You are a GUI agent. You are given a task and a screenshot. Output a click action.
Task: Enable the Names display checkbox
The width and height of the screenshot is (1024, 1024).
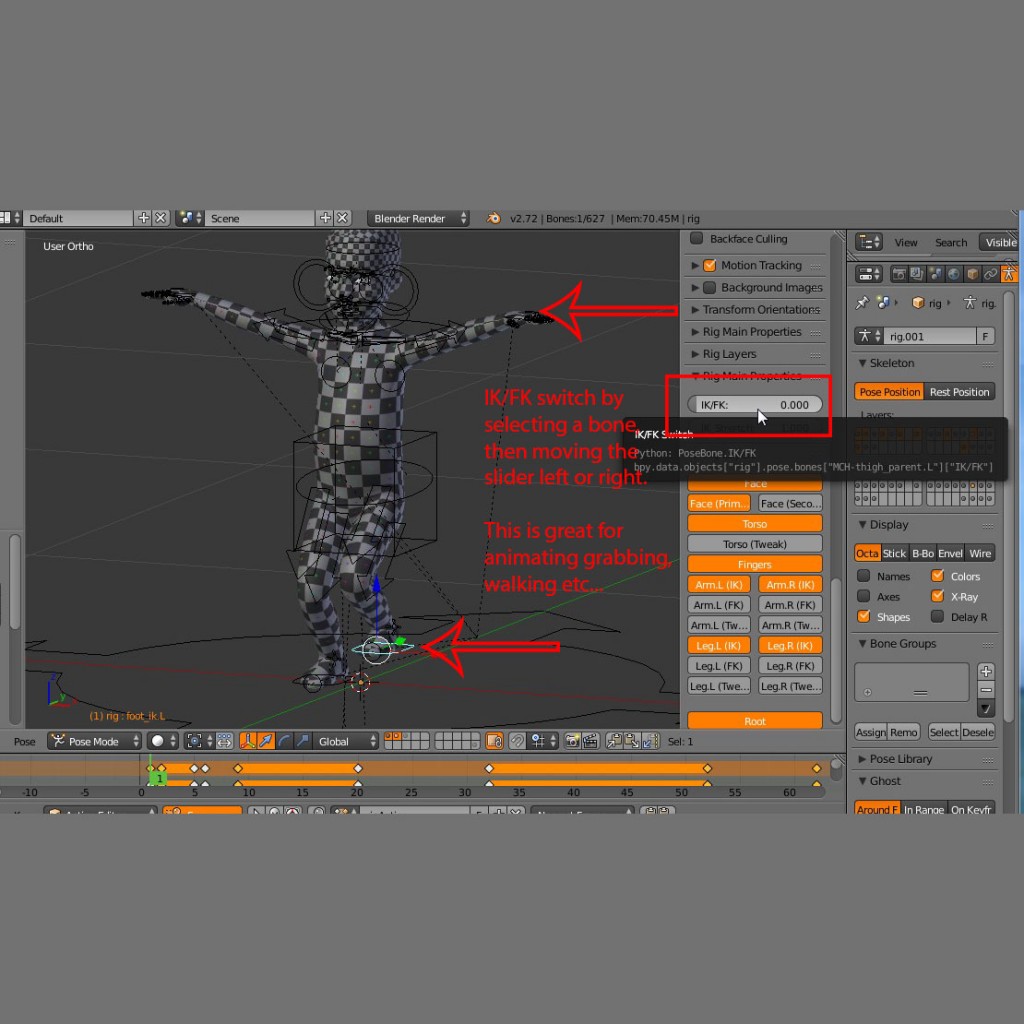click(x=864, y=576)
